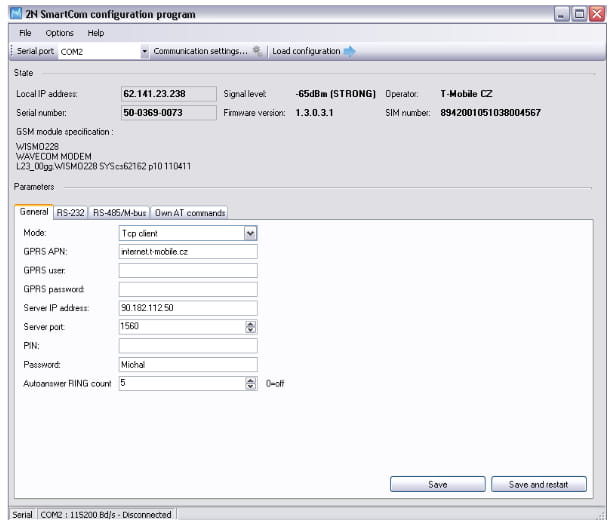Expand the Mode dropdown showing Tcp client
The height and width of the screenshot is (523, 613).
coord(250,233)
